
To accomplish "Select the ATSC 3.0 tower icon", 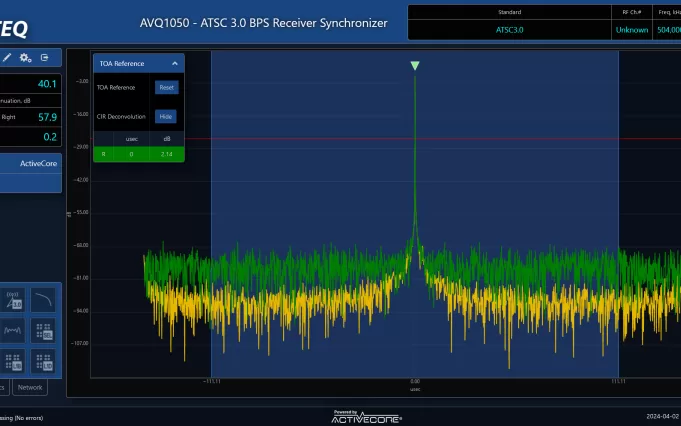I will (12, 300).
